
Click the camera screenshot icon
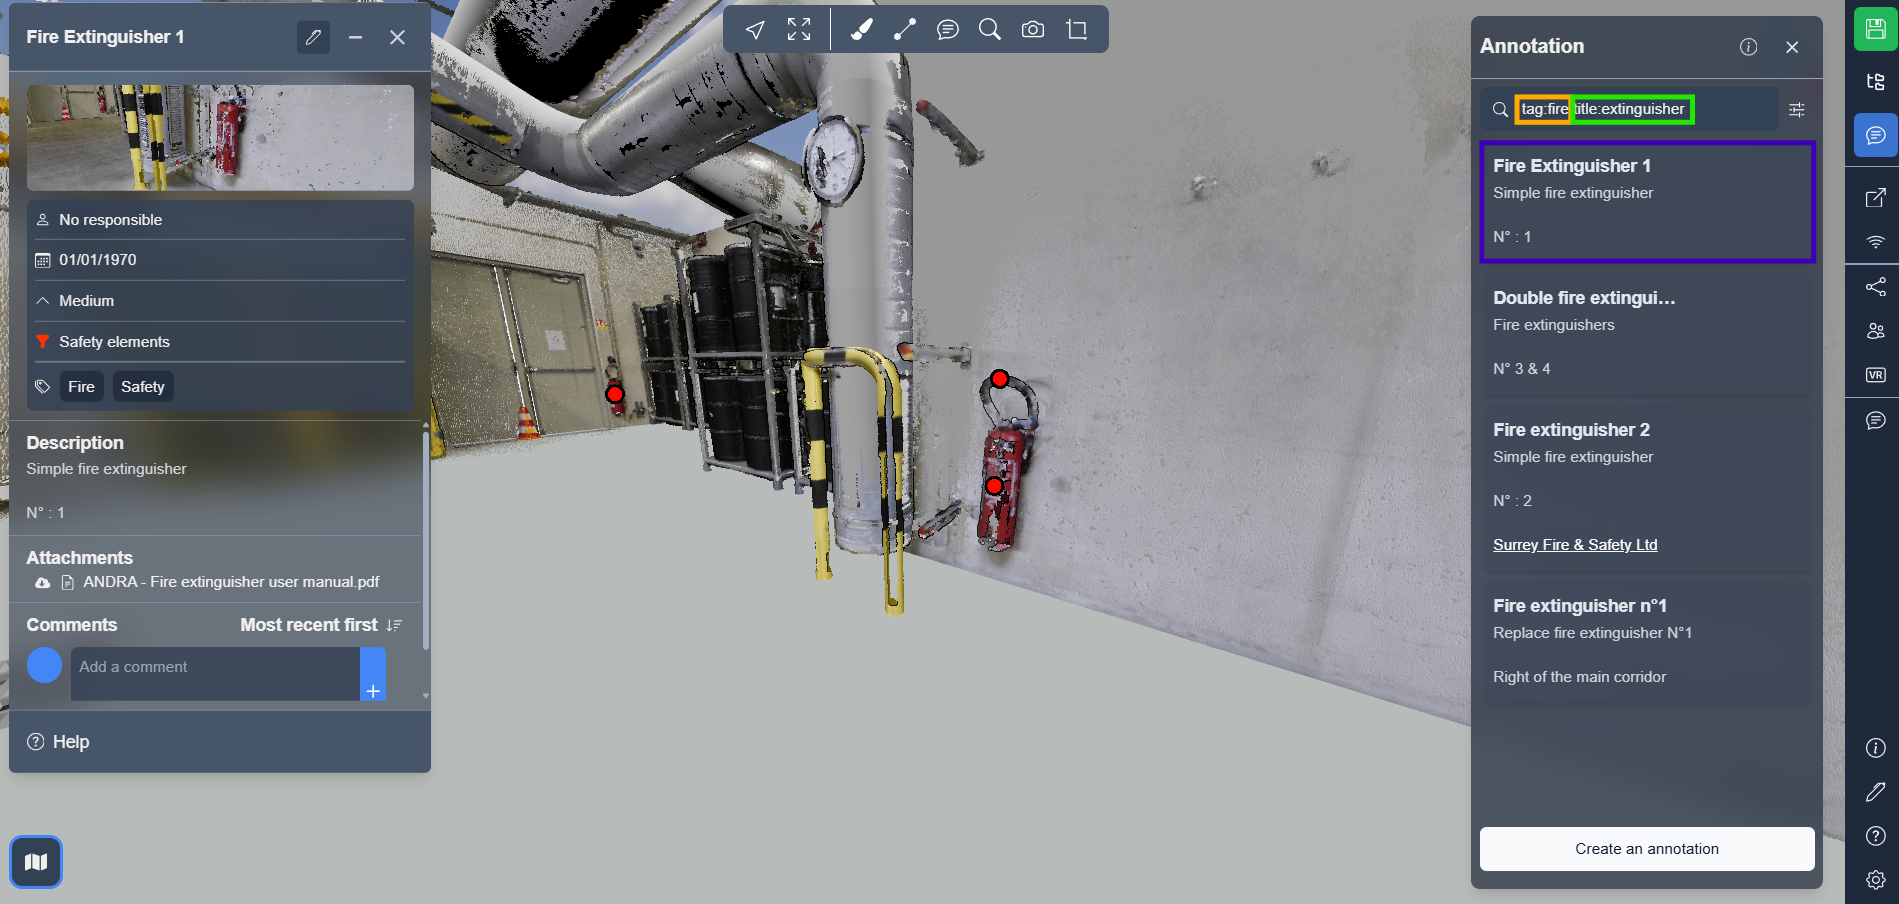(x=1033, y=30)
